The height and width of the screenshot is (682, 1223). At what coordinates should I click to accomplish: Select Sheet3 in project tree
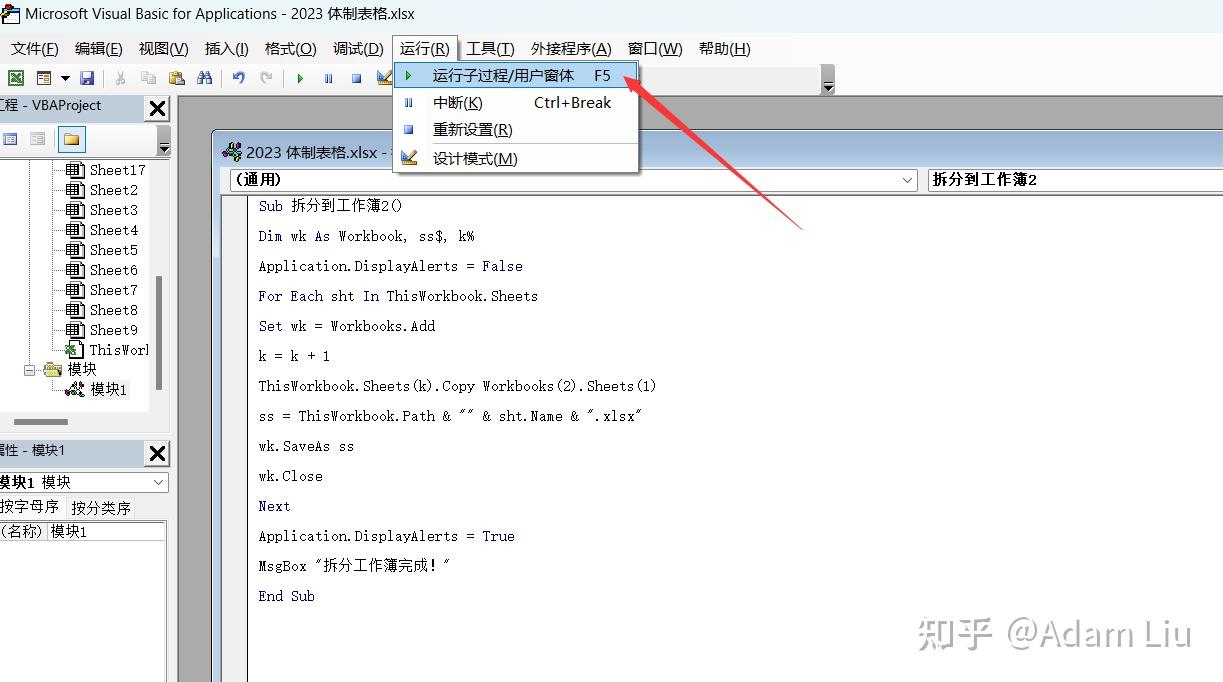tap(102, 210)
